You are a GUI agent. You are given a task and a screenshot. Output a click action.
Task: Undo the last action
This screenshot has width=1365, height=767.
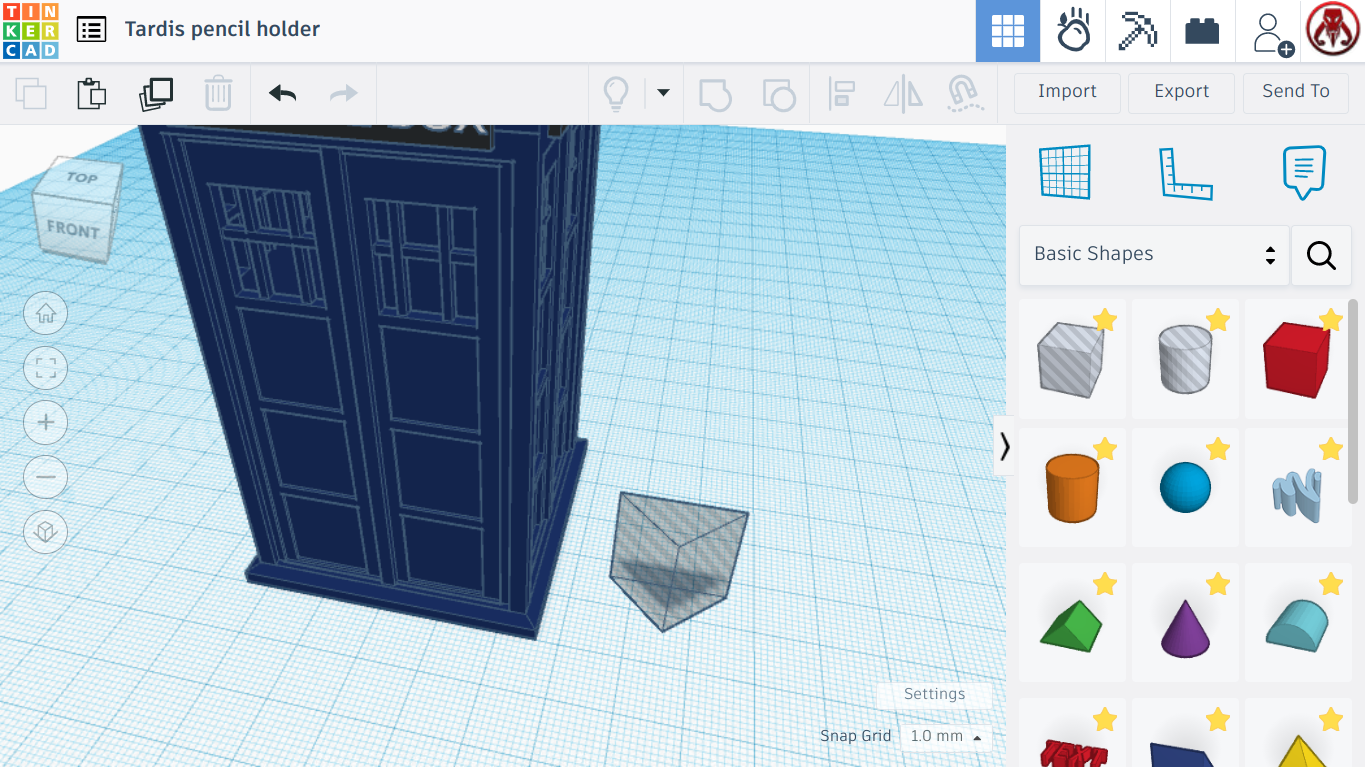click(283, 94)
